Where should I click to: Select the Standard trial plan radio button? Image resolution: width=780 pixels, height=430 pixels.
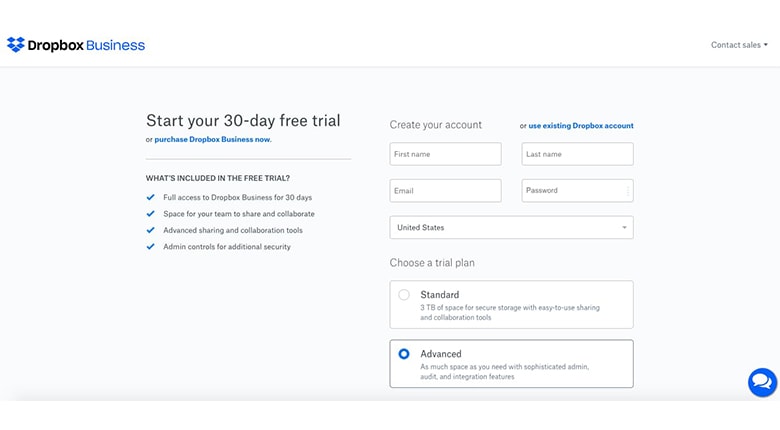click(x=404, y=295)
